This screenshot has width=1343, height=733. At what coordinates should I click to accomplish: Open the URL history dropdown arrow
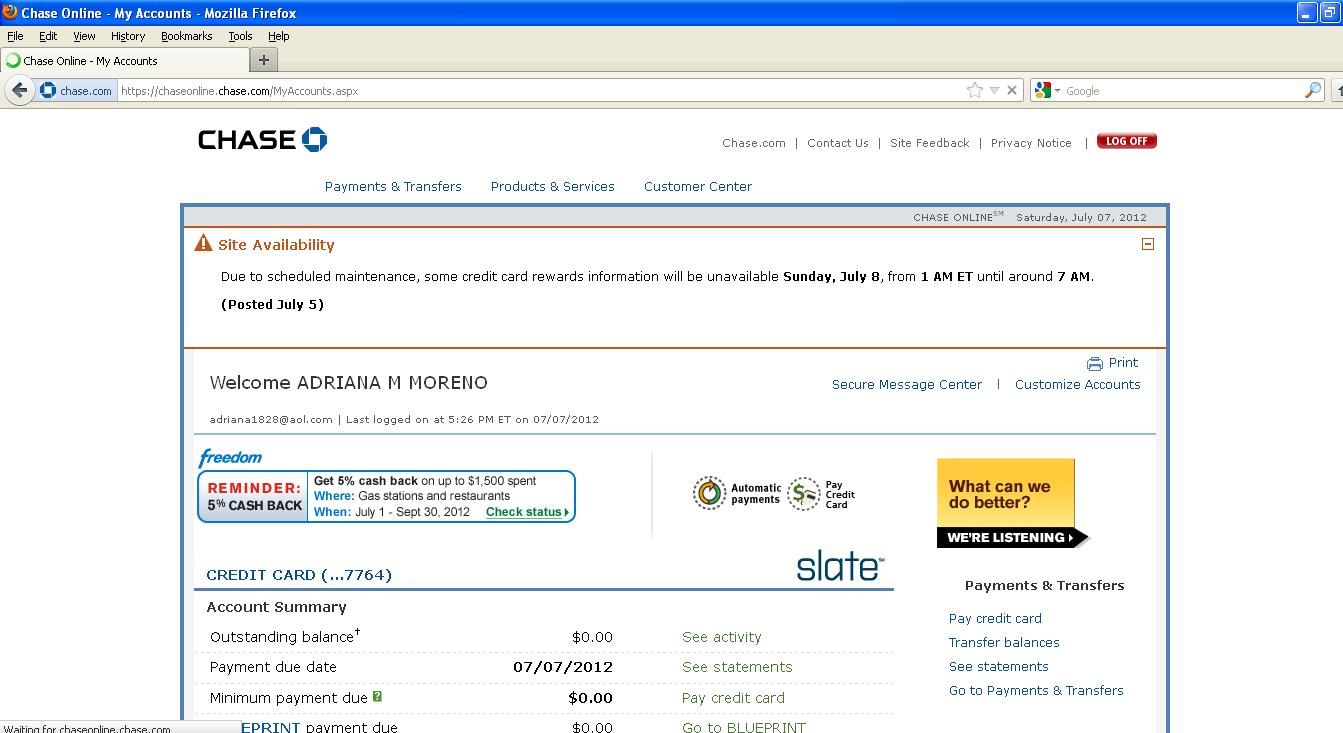tap(994, 90)
